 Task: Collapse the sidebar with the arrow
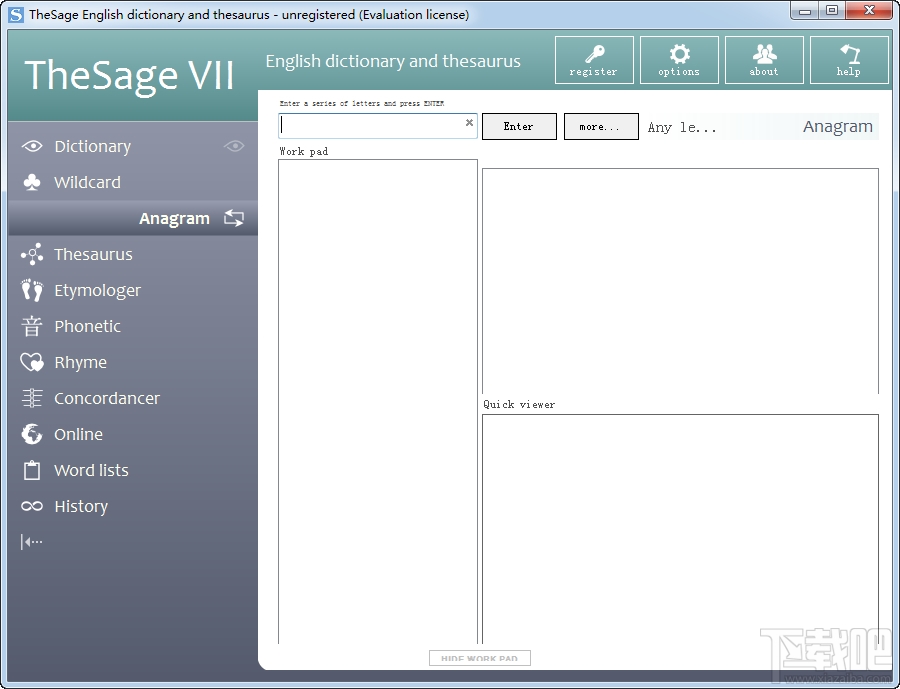click(30, 541)
